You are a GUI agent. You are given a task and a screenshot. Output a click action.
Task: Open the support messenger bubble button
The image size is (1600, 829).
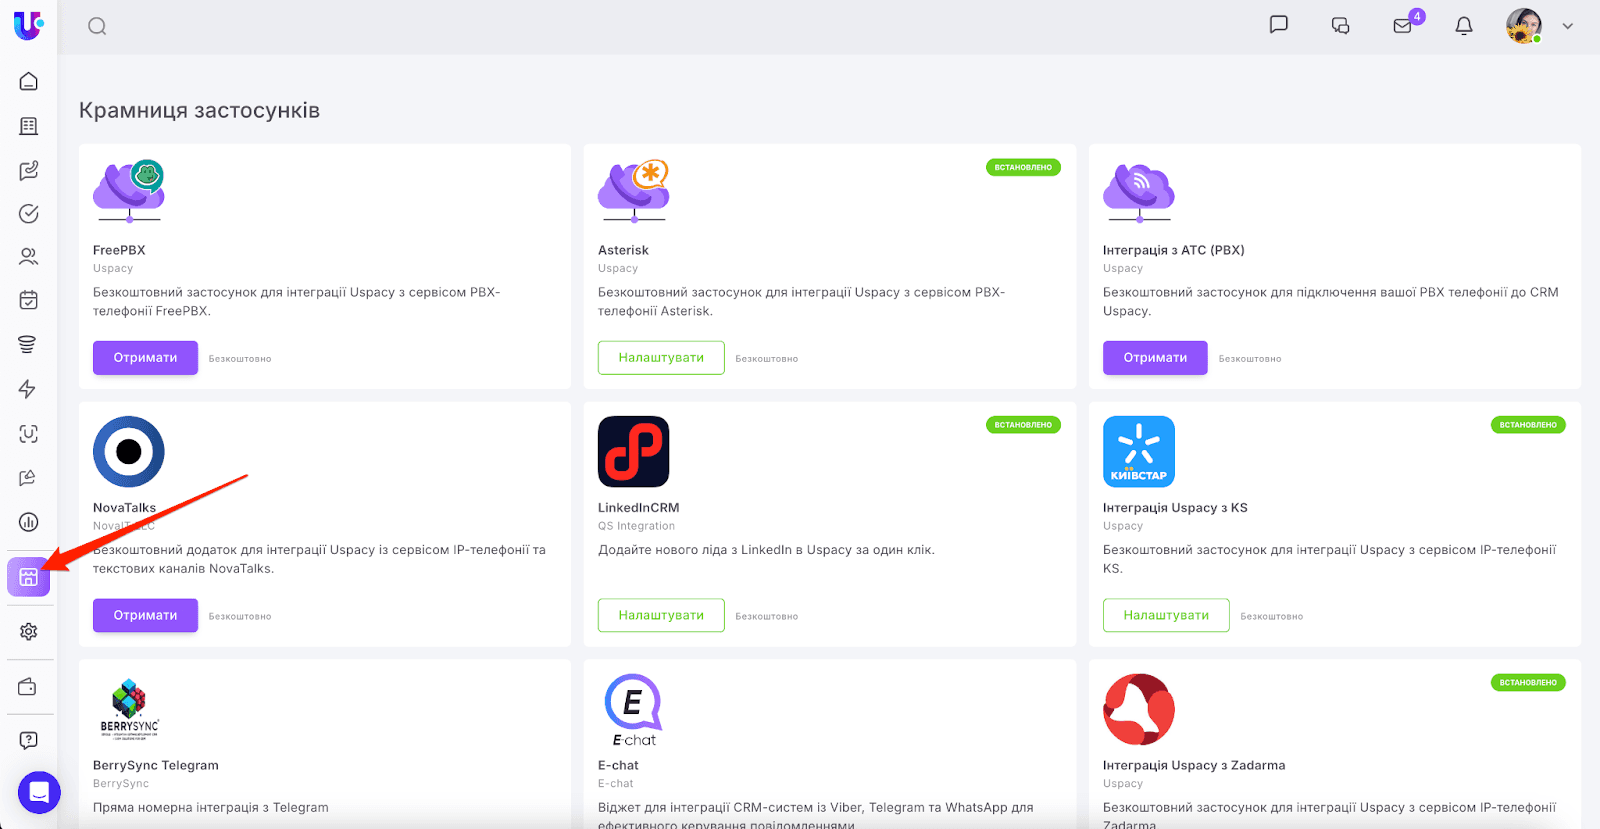coord(39,793)
